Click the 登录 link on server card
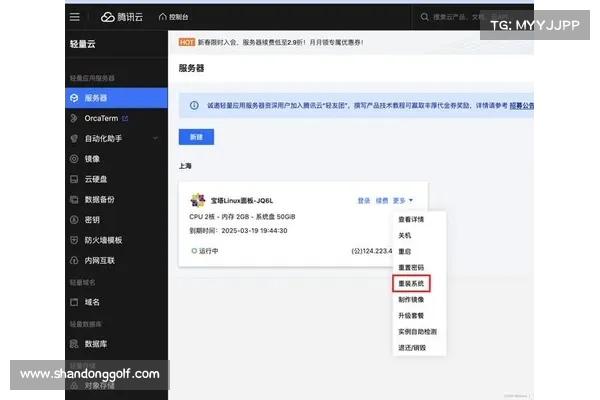This screenshot has width=600, height=400. click(364, 200)
